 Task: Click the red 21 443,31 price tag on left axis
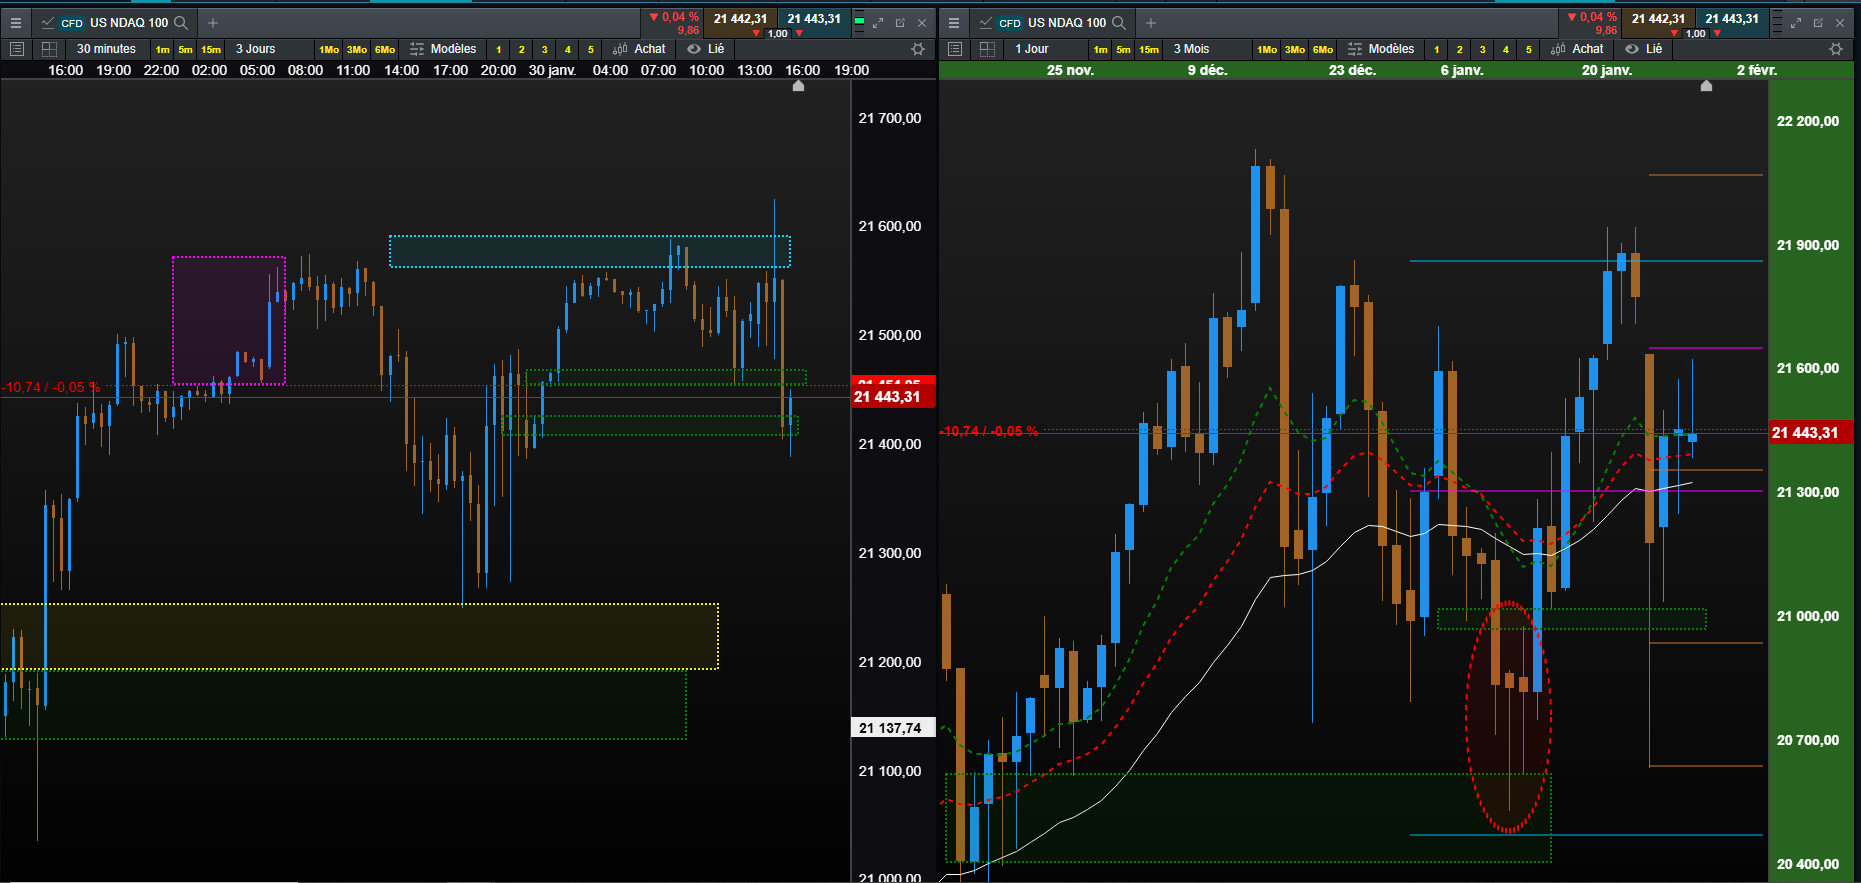[893, 397]
